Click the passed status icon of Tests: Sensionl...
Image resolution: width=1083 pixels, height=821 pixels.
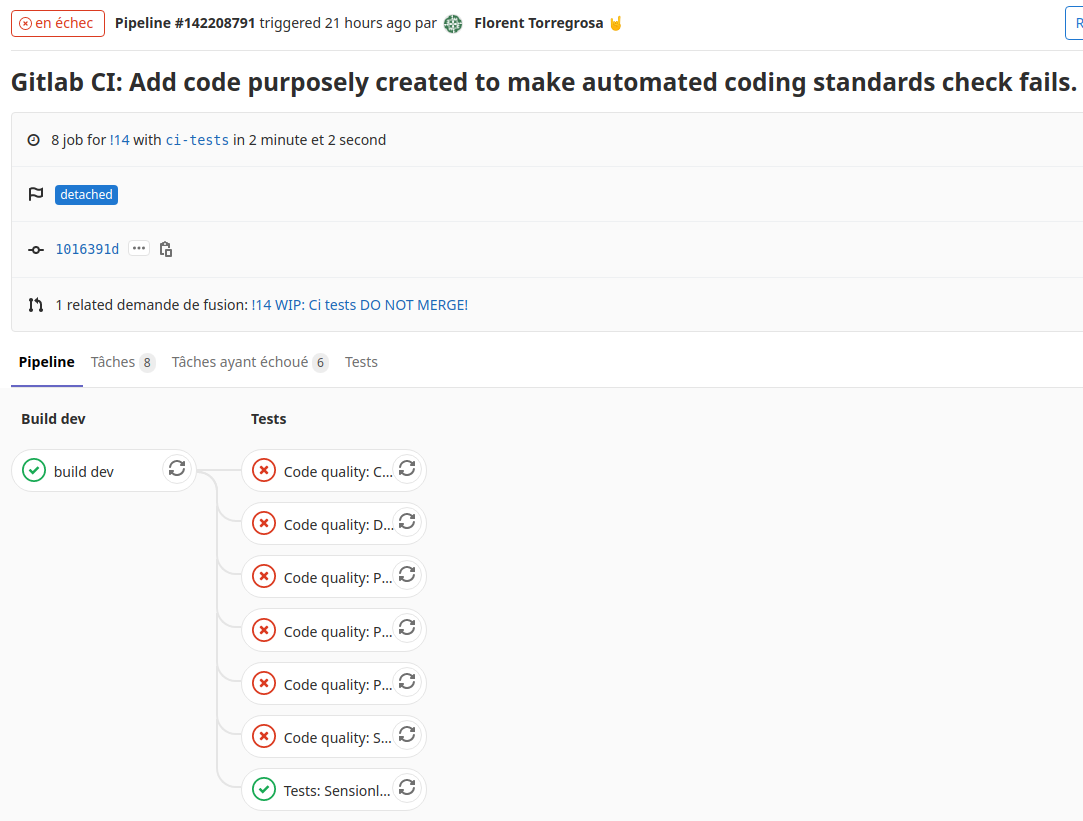tap(264, 789)
